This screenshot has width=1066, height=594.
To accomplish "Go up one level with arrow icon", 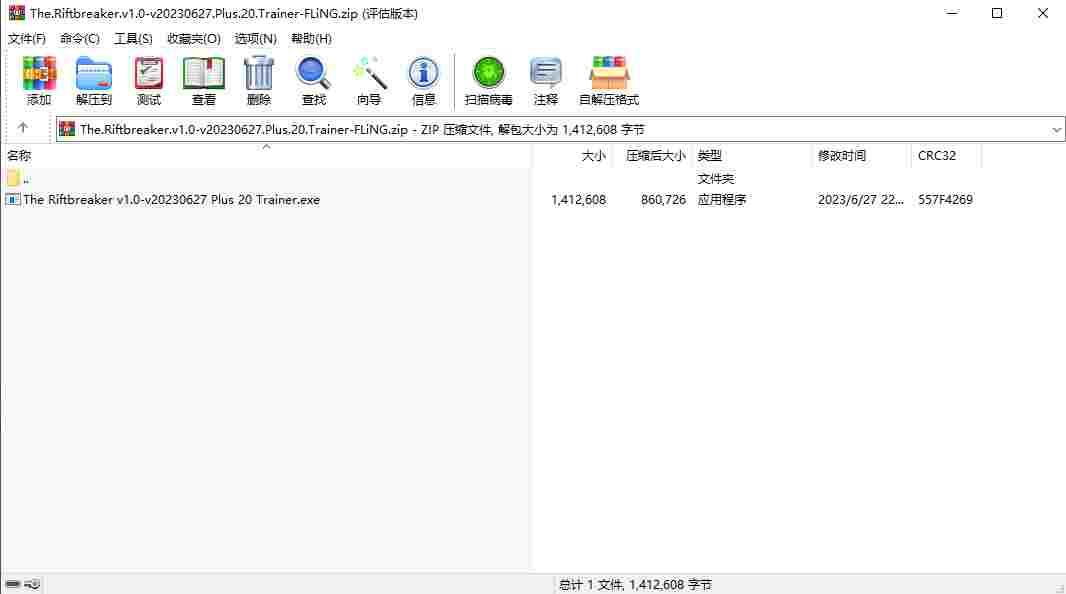I will (x=22, y=128).
